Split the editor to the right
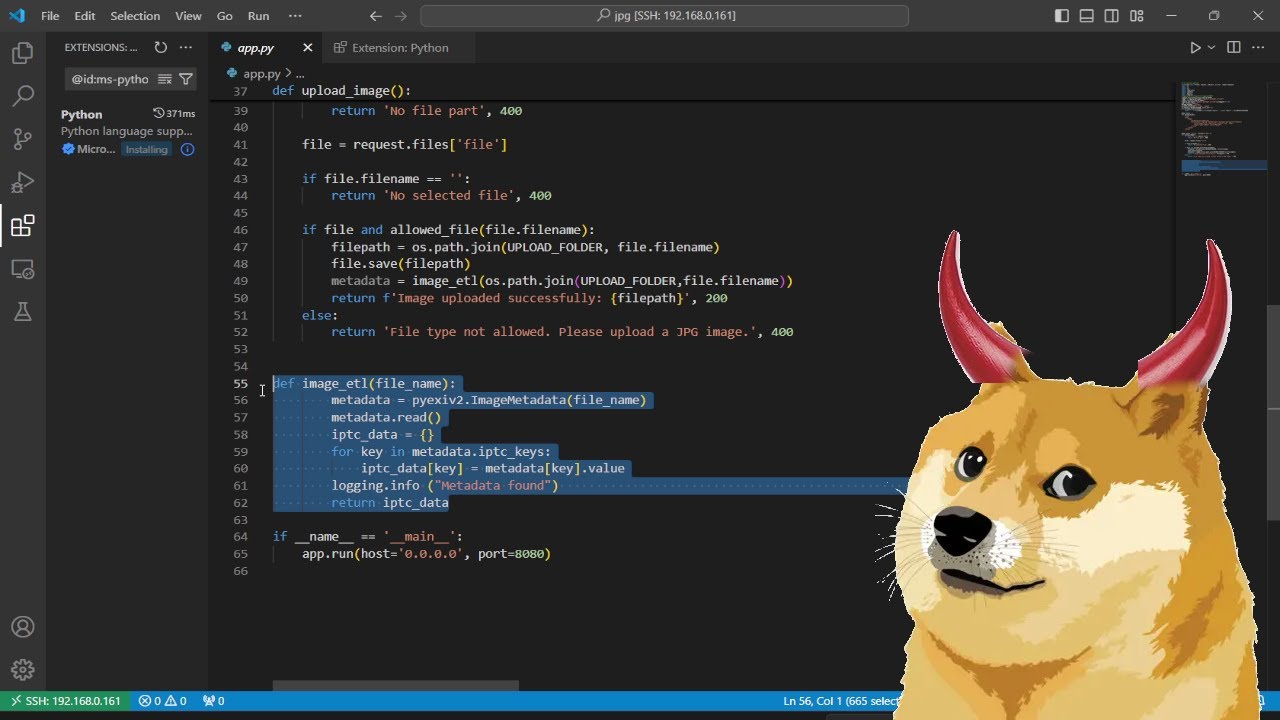This screenshot has width=1280, height=720. (x=1233, y=47)
